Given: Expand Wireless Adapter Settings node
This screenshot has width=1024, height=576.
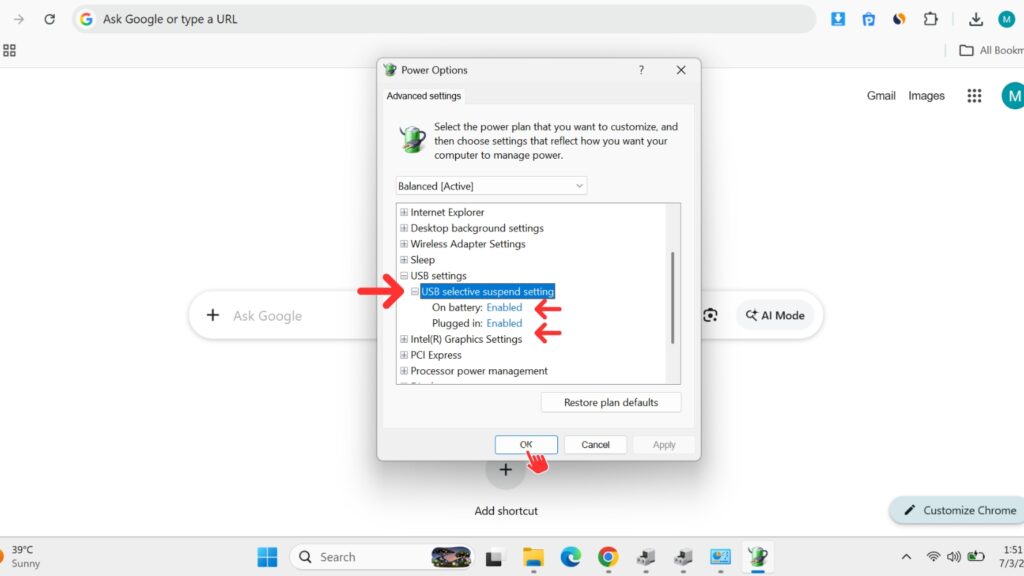Looking at the screenshot, I should pyautogui.click(x=404, y=244).
